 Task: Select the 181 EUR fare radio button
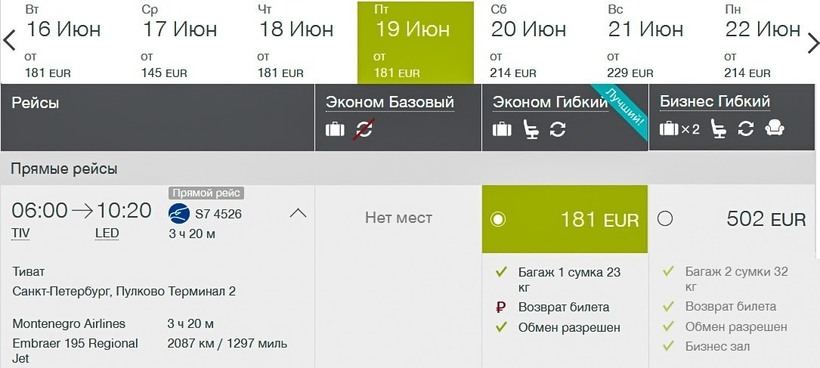coord(498,219)
